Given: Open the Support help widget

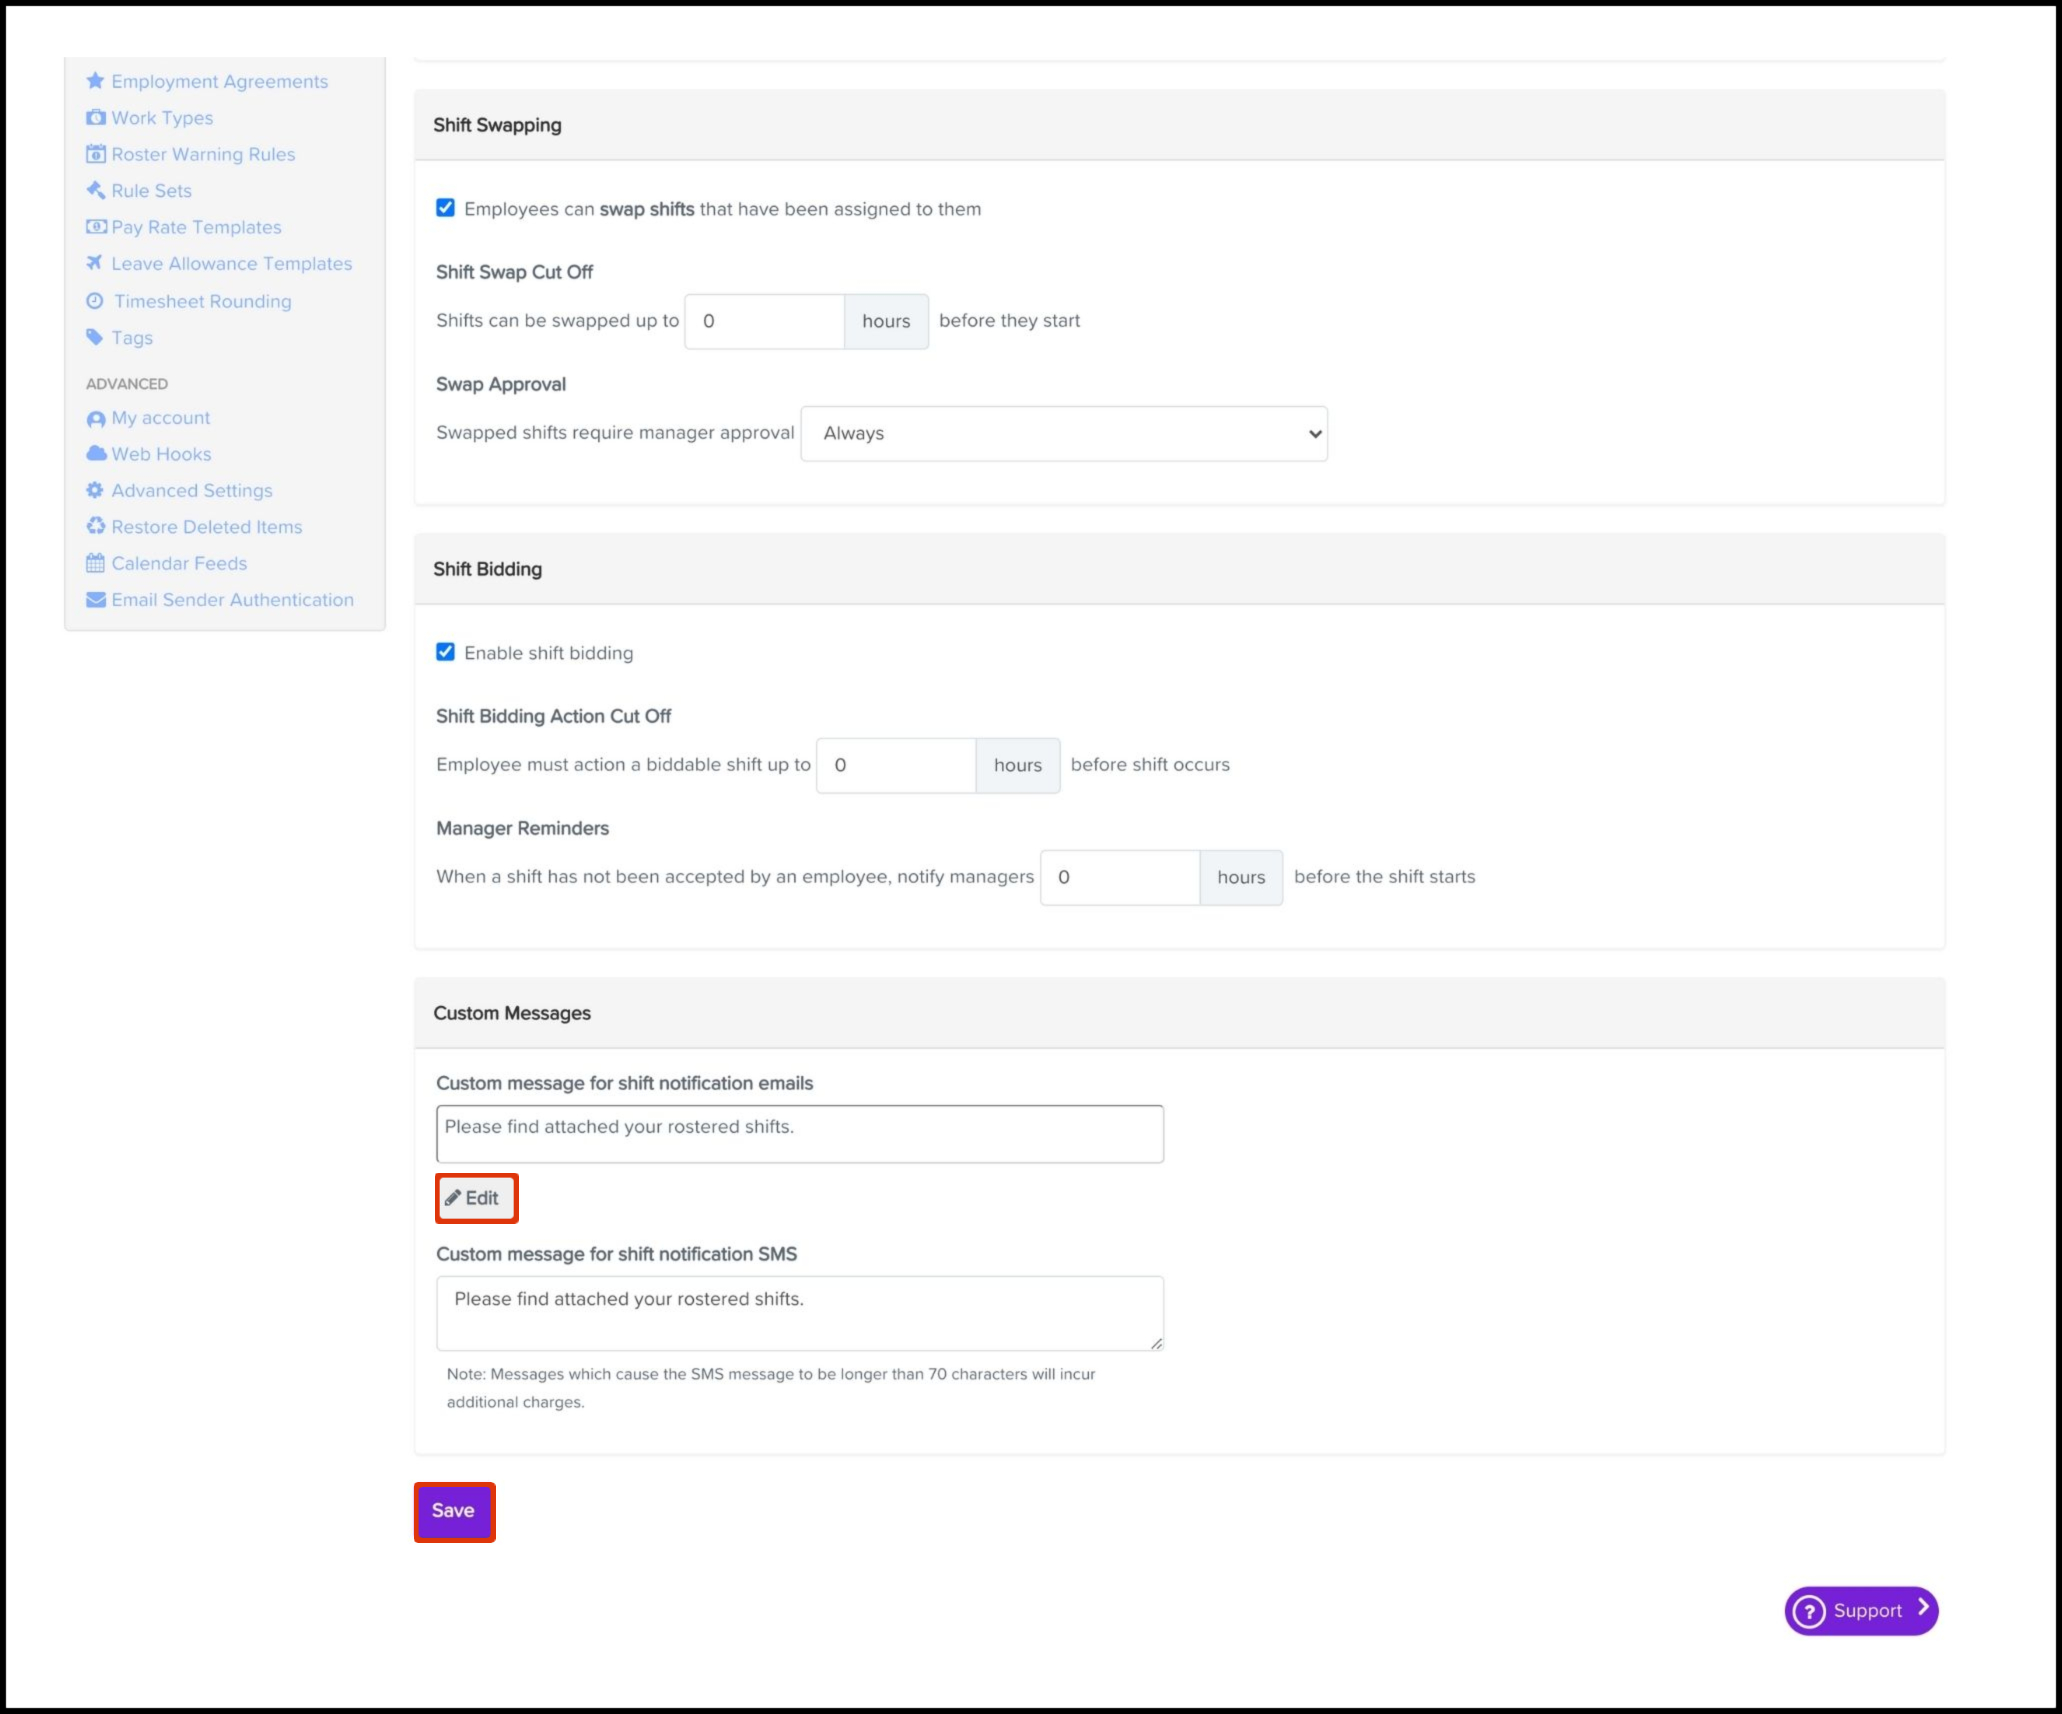Looking at the screenshot, I should (x=1860, y=1610).
